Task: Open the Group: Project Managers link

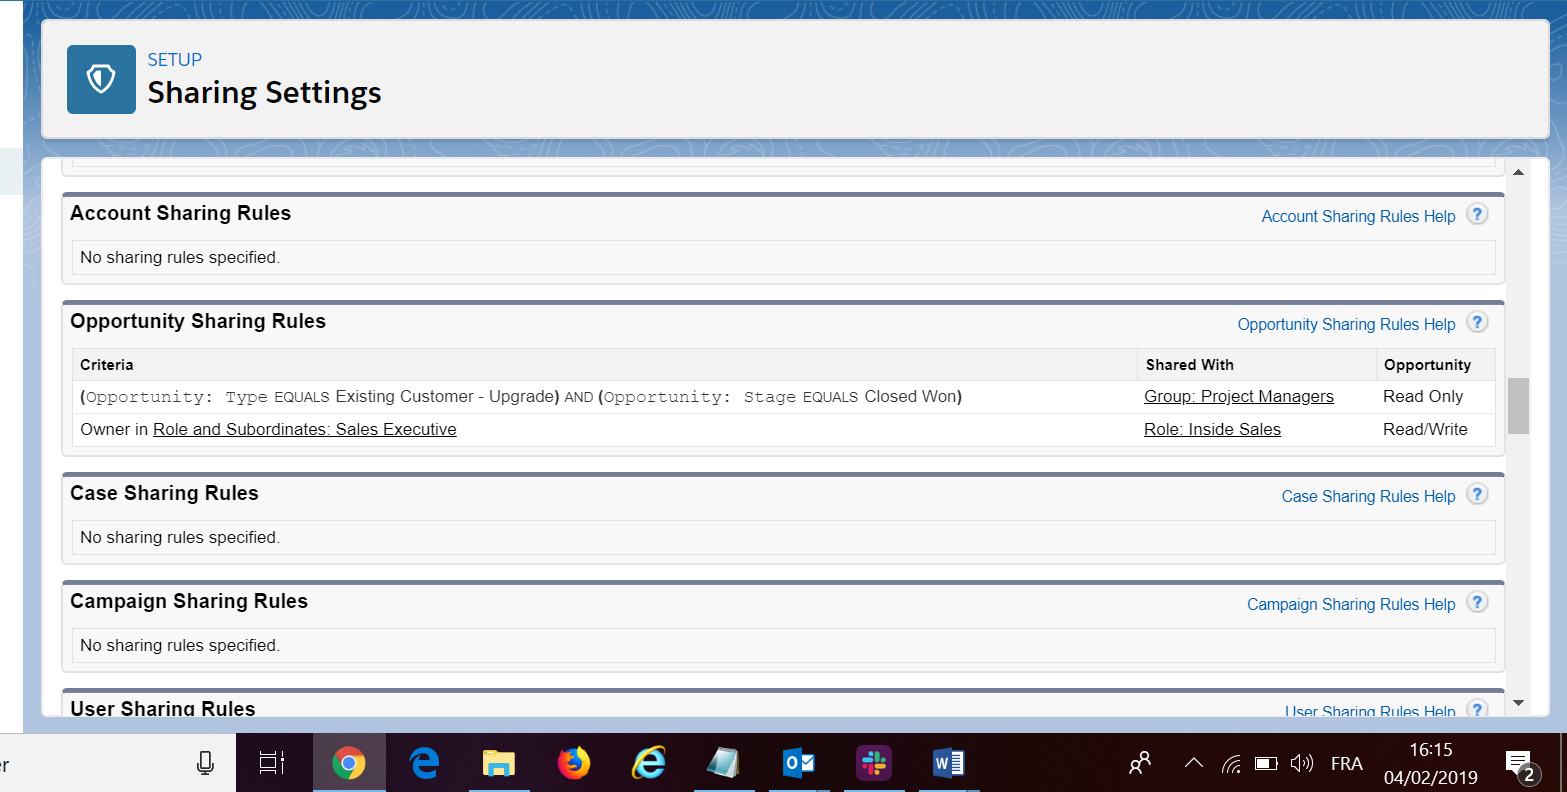Action: point(1239,397)
